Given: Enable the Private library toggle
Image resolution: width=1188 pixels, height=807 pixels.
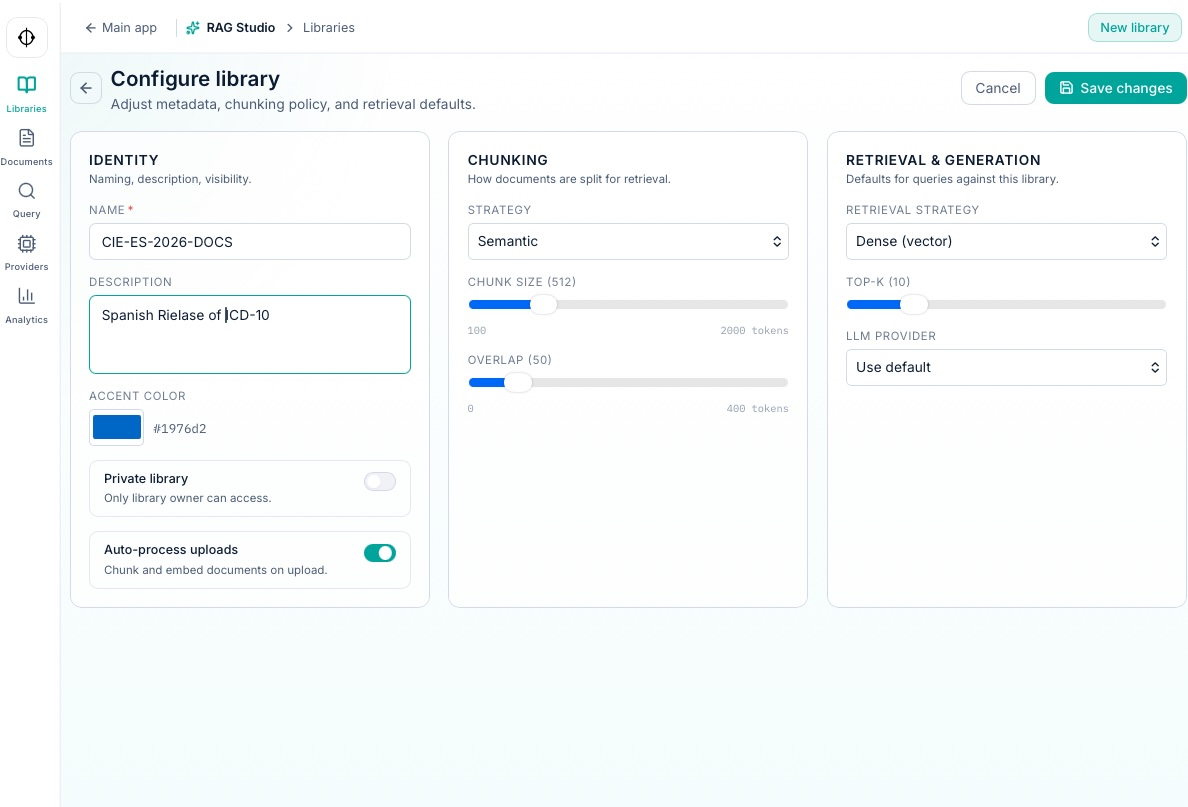Looking at the screenshot, I should point(380,481).
